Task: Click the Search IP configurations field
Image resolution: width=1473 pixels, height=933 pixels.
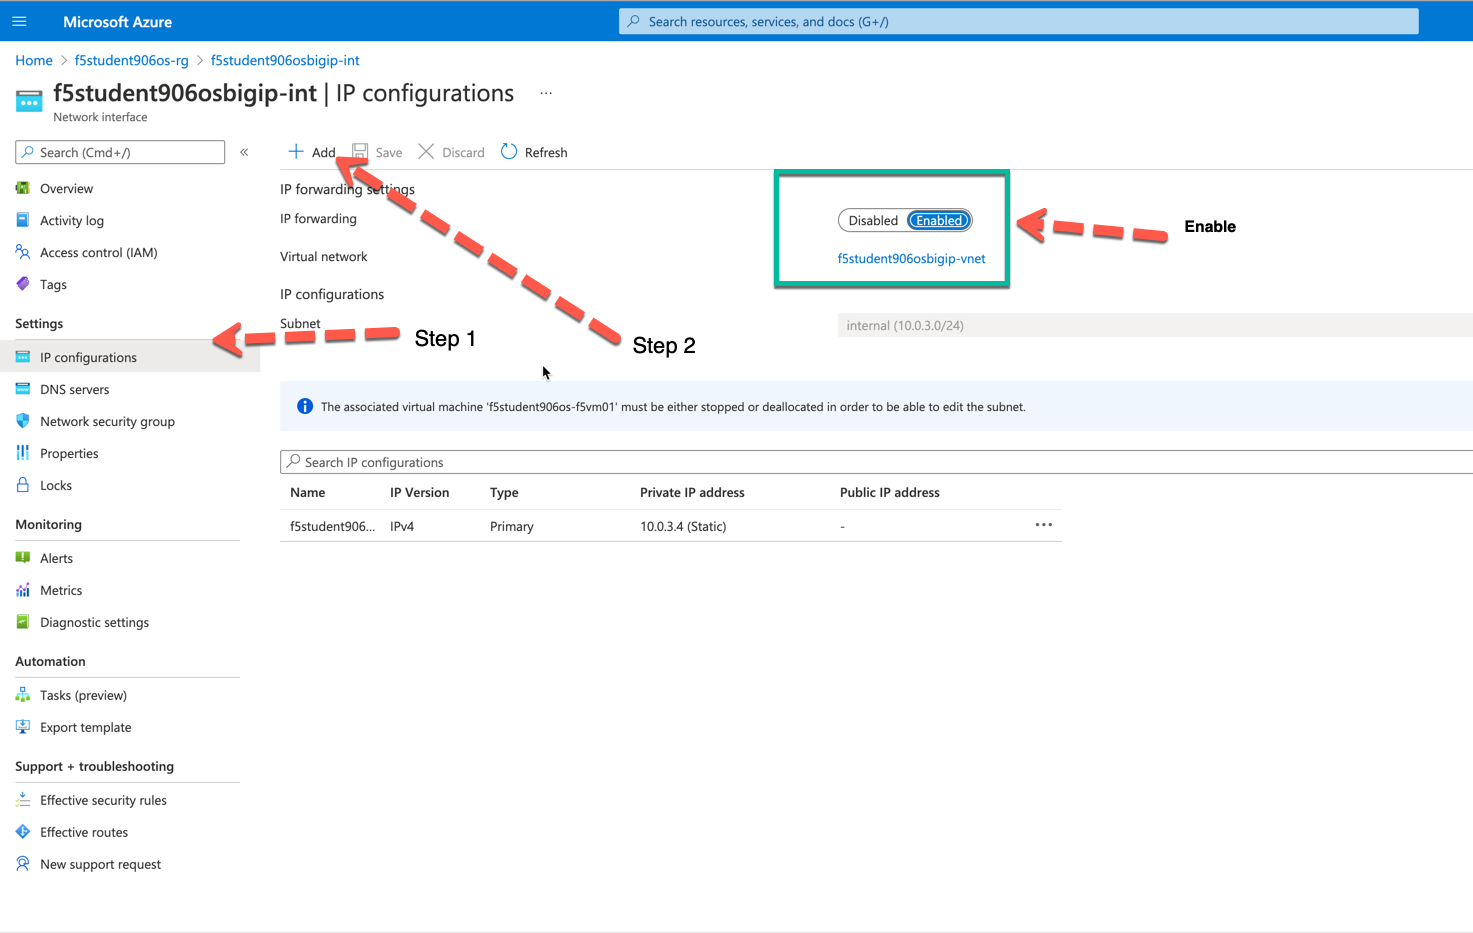Action: (x=876, y=462)
